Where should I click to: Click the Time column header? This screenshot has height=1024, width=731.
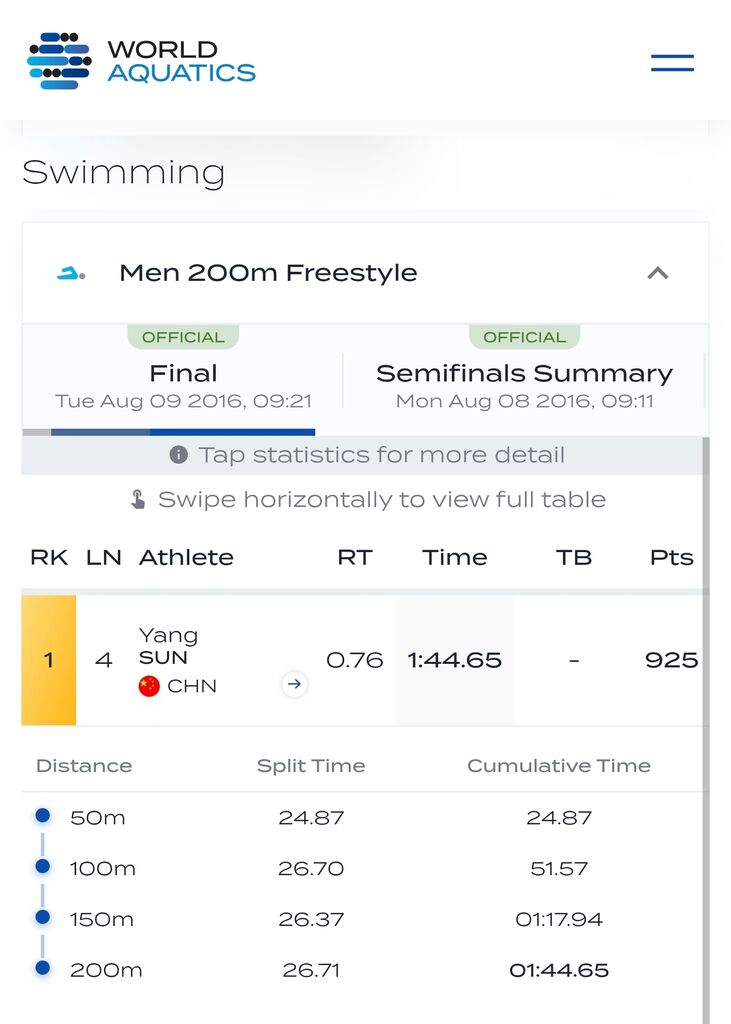(455, 557)
